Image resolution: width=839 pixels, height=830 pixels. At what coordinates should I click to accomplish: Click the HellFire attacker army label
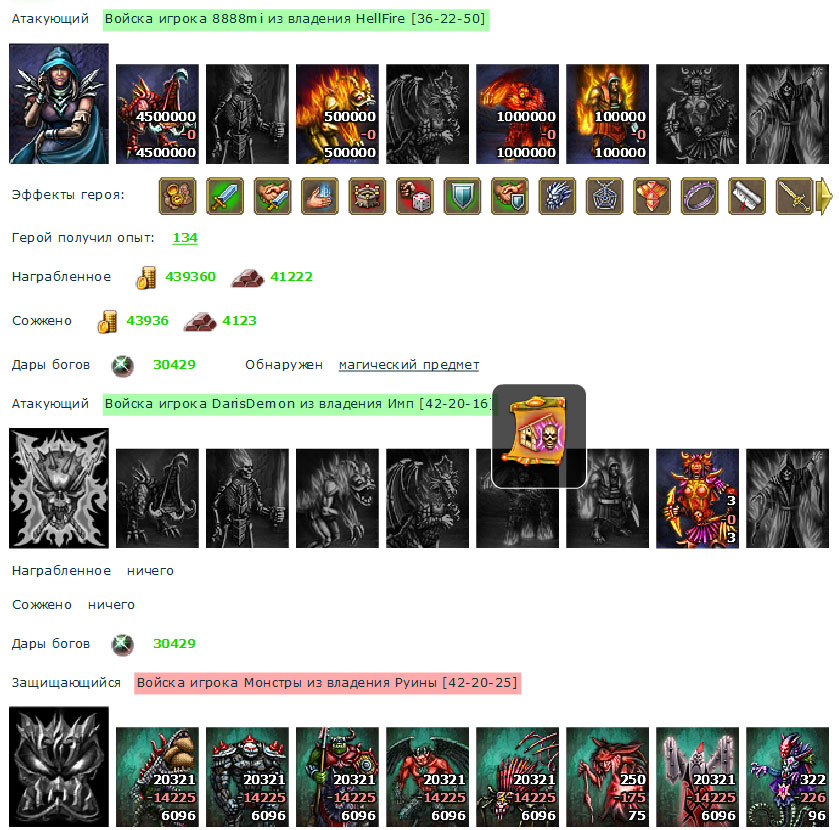[296, 19]
